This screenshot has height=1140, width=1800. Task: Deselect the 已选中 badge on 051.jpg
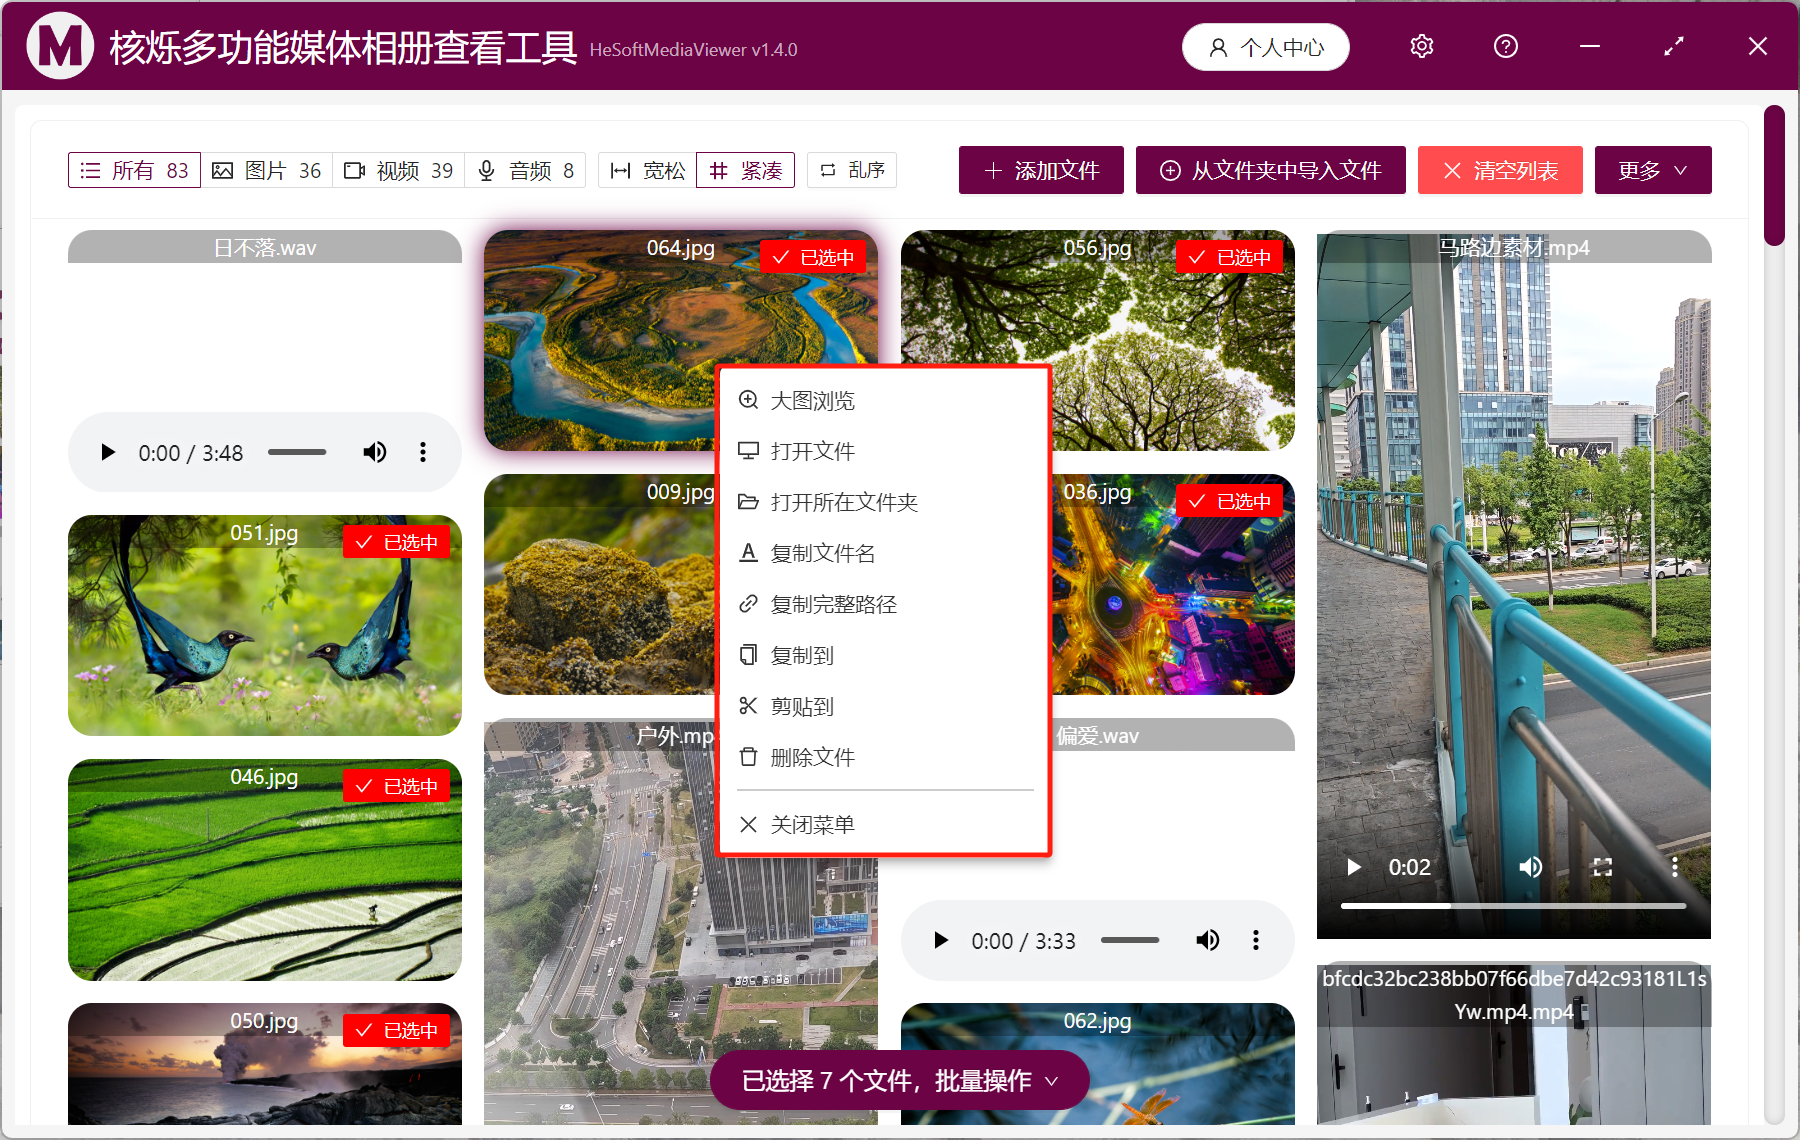tap(396, 541)
